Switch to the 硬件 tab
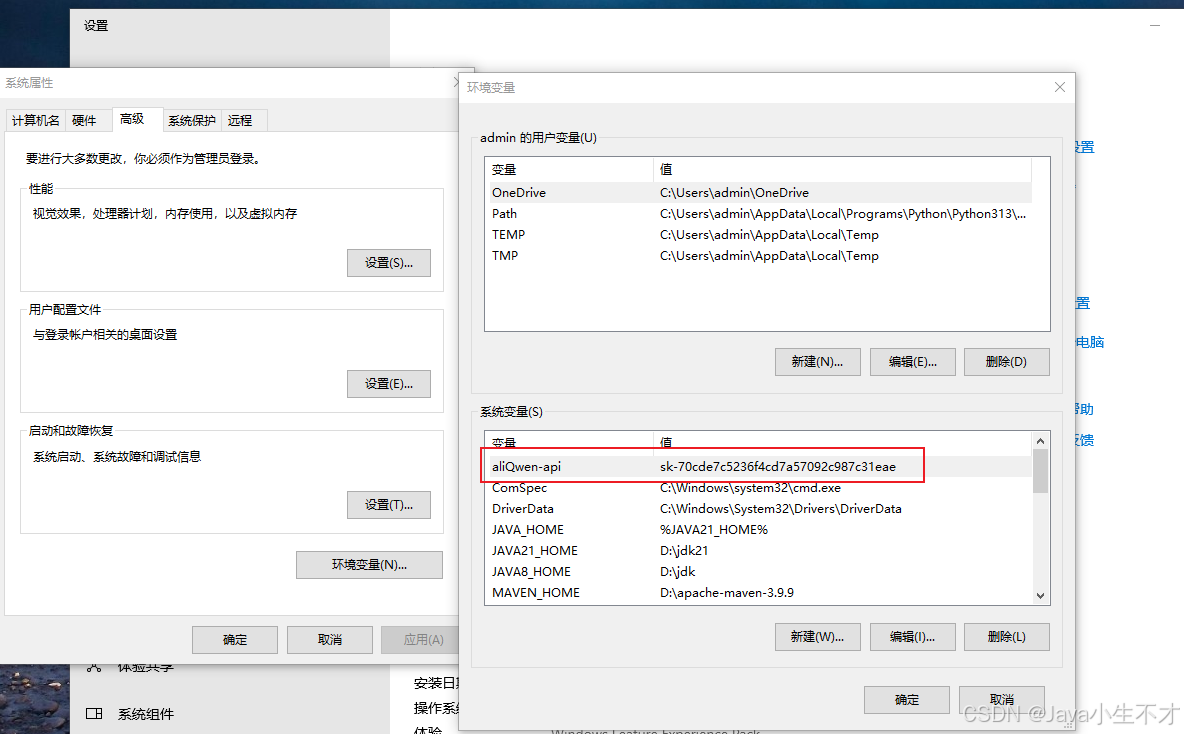 (x=84, y=121)
